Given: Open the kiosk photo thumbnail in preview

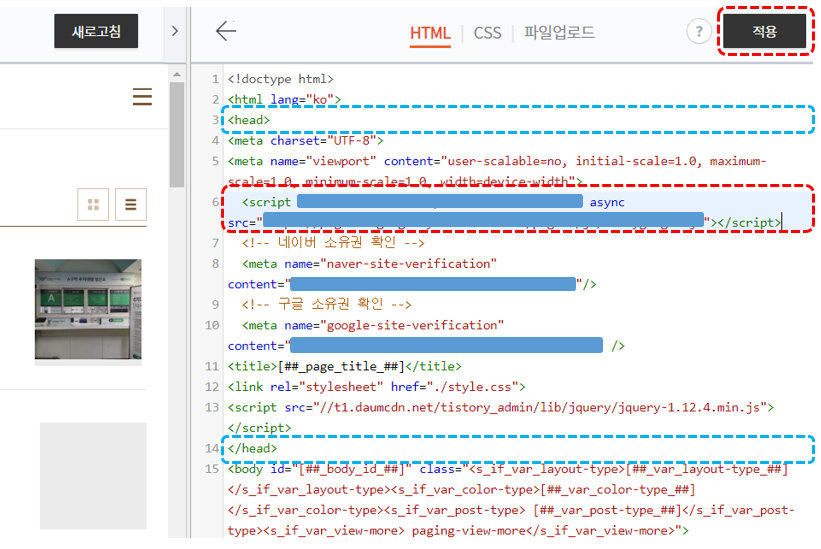Looking at the screenshot, I should click(x=88, y=309).
